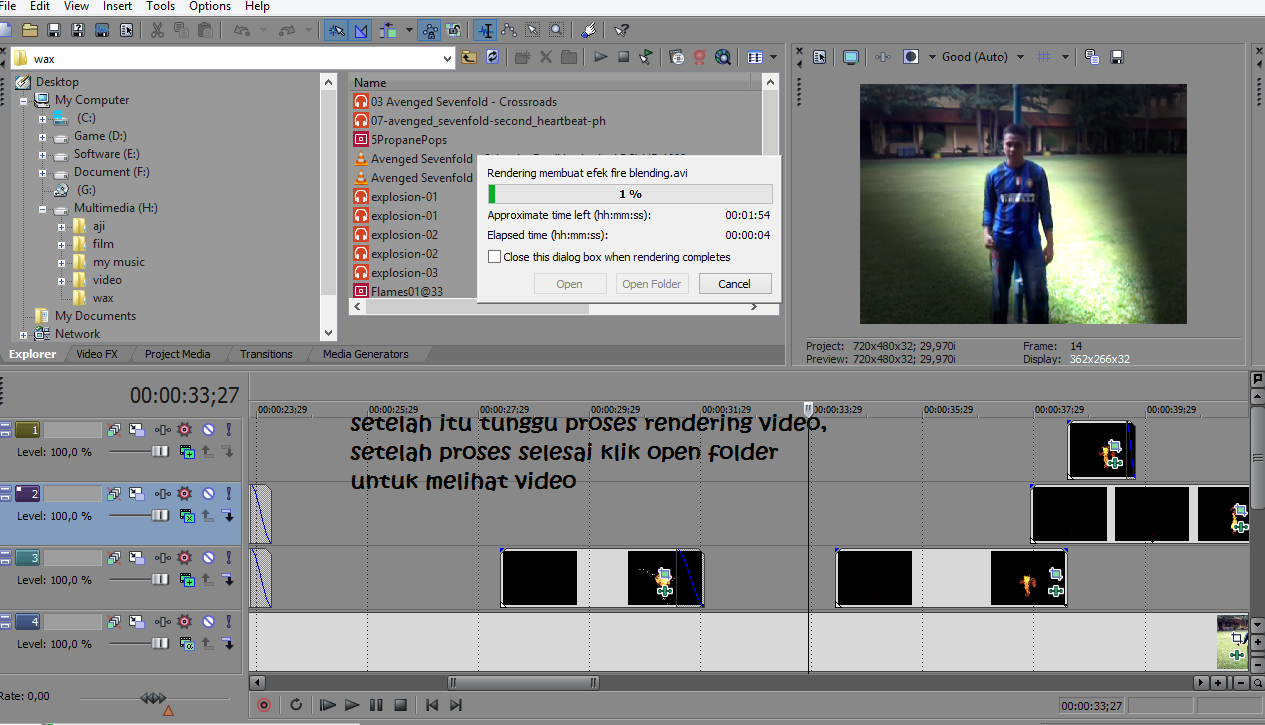Click compositing mode icon on track 4
The image size is (1265, 725).
(187, 644)
